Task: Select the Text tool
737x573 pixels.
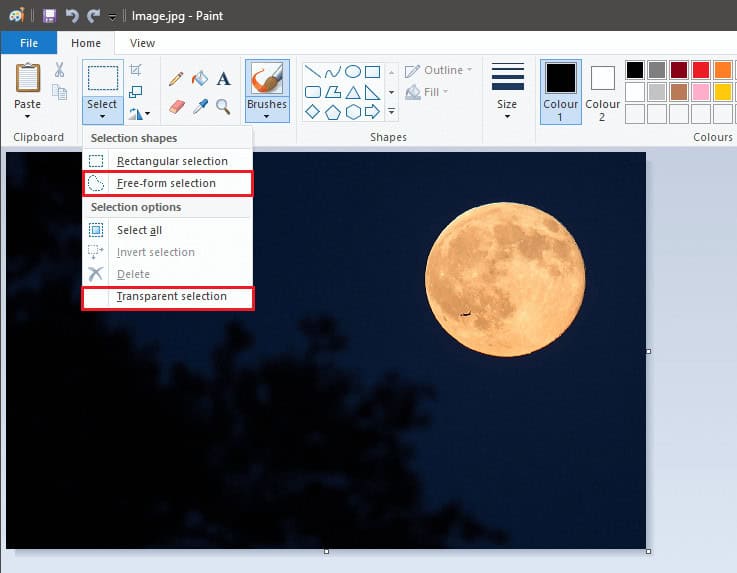Action: tap(223, 78)
